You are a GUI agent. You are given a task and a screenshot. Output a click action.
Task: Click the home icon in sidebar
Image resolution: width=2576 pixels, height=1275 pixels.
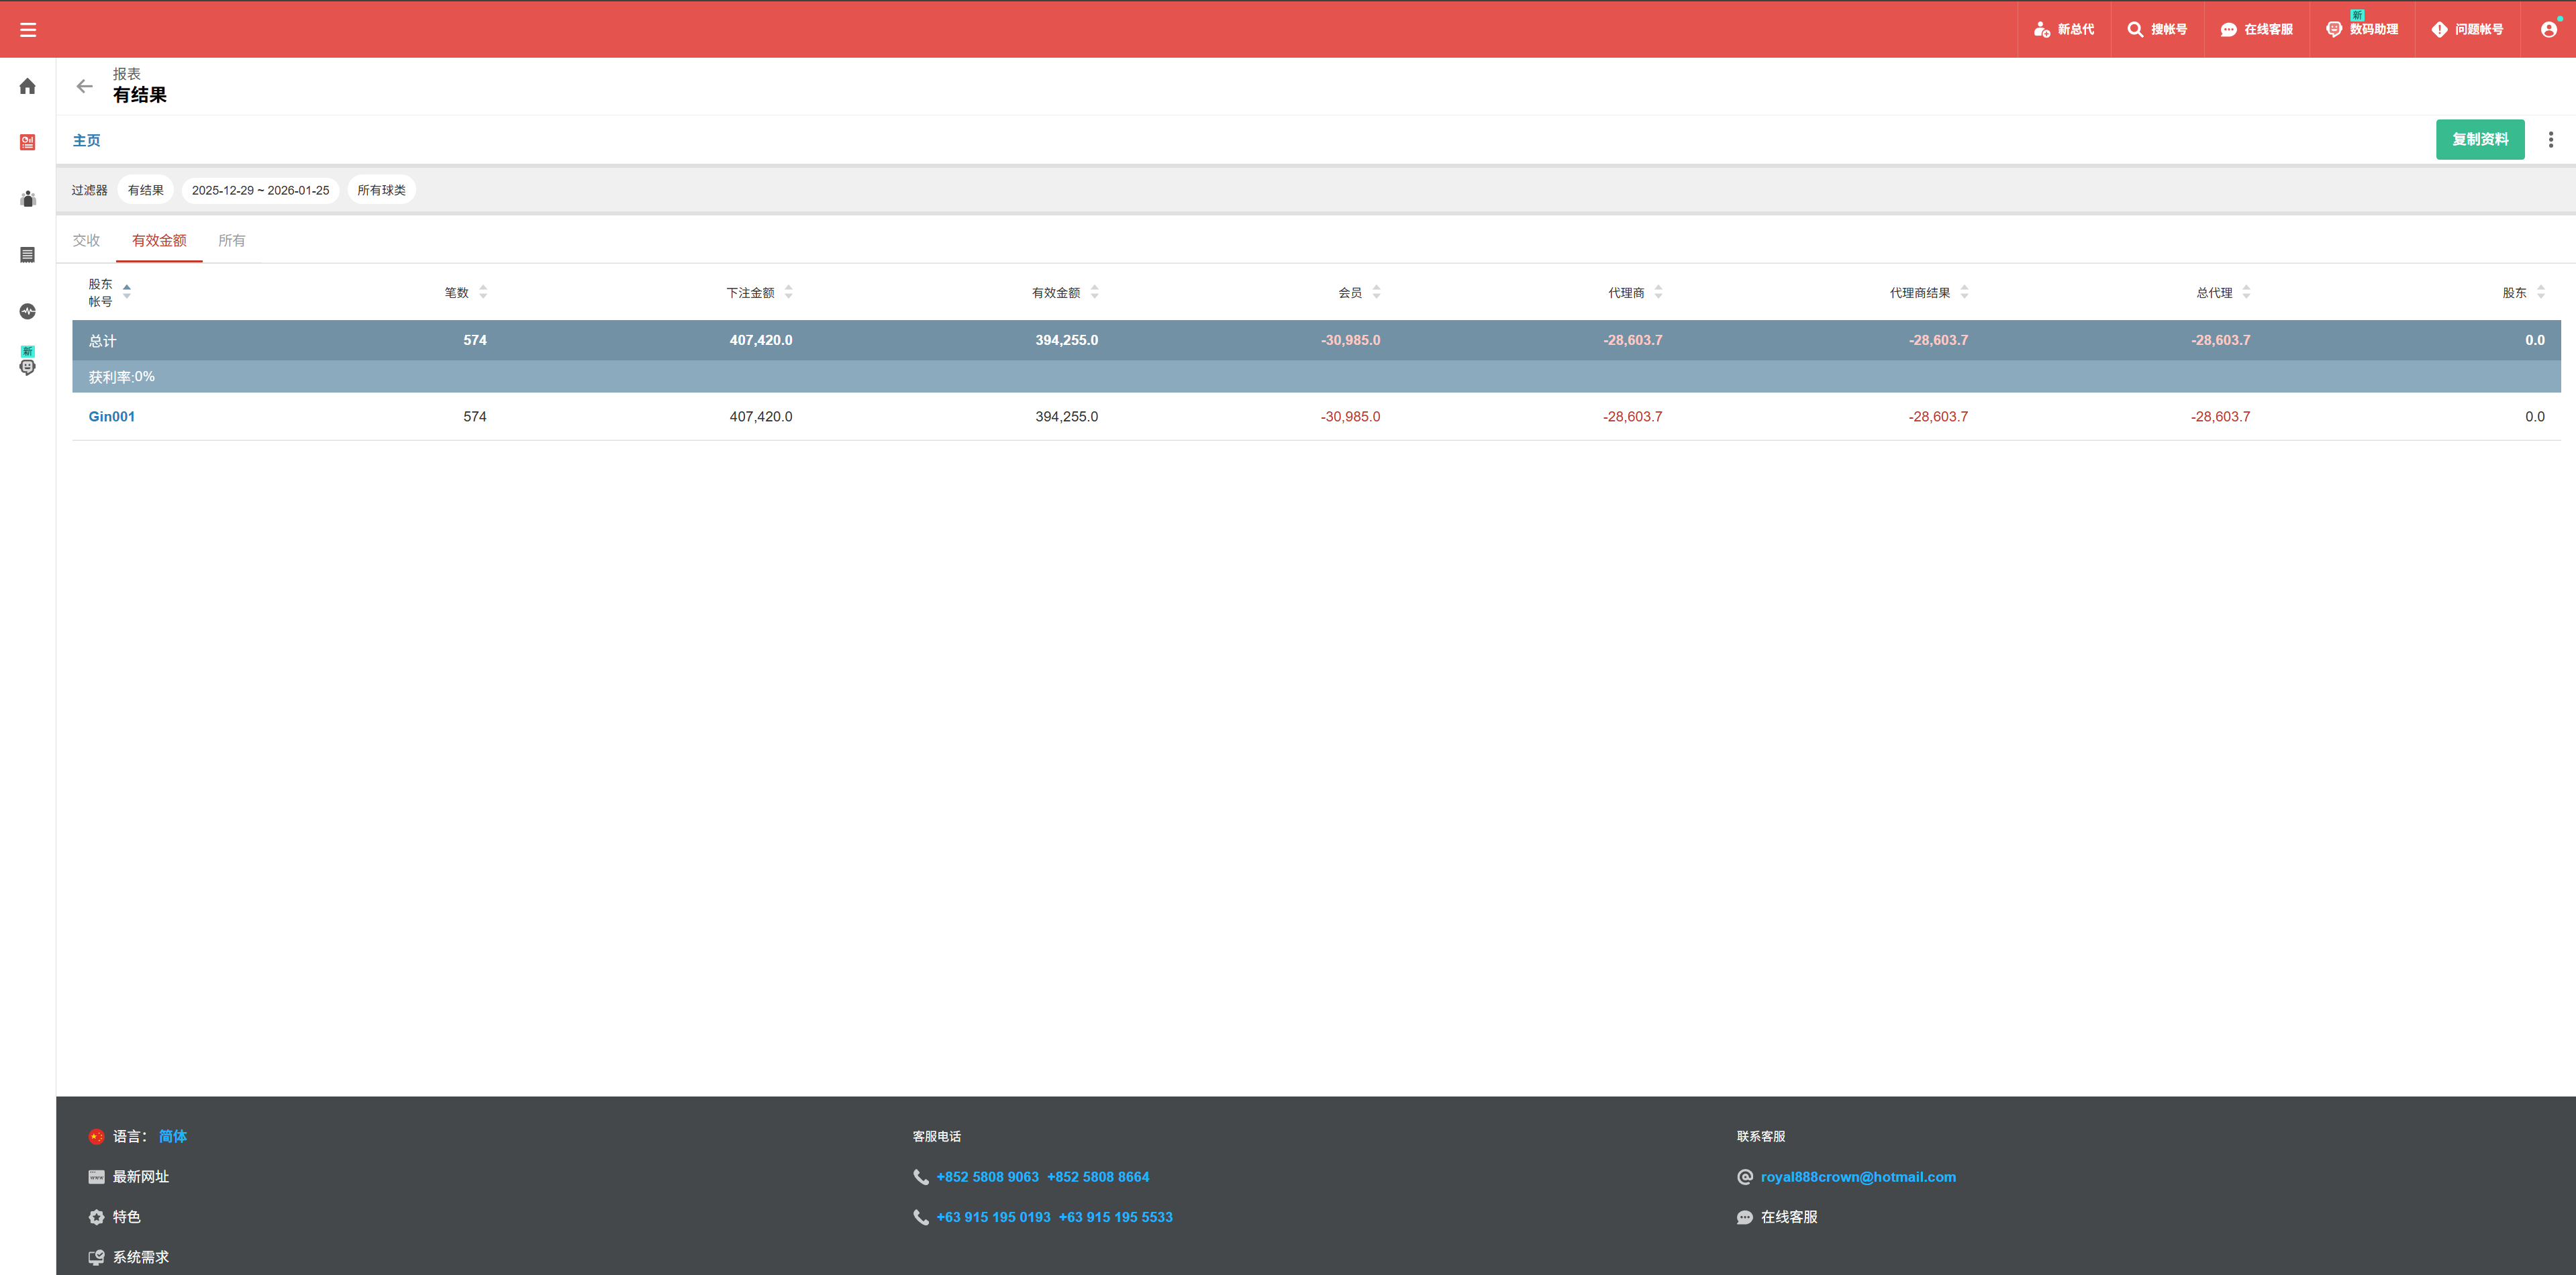point(28,86)
